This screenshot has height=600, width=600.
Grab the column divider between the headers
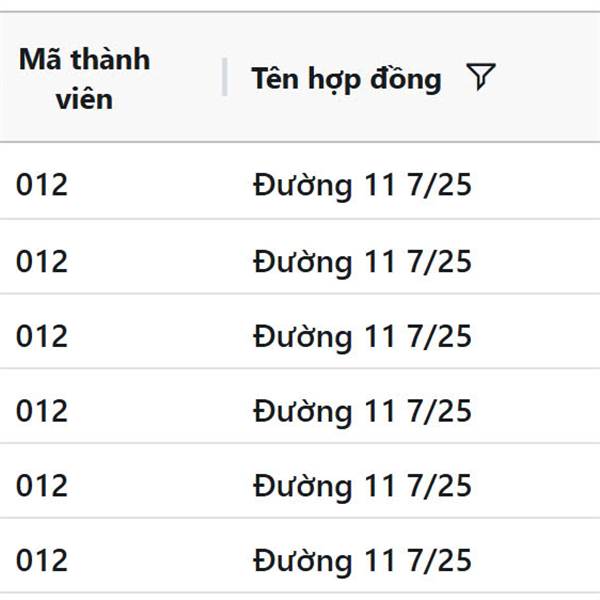point(225,77)
